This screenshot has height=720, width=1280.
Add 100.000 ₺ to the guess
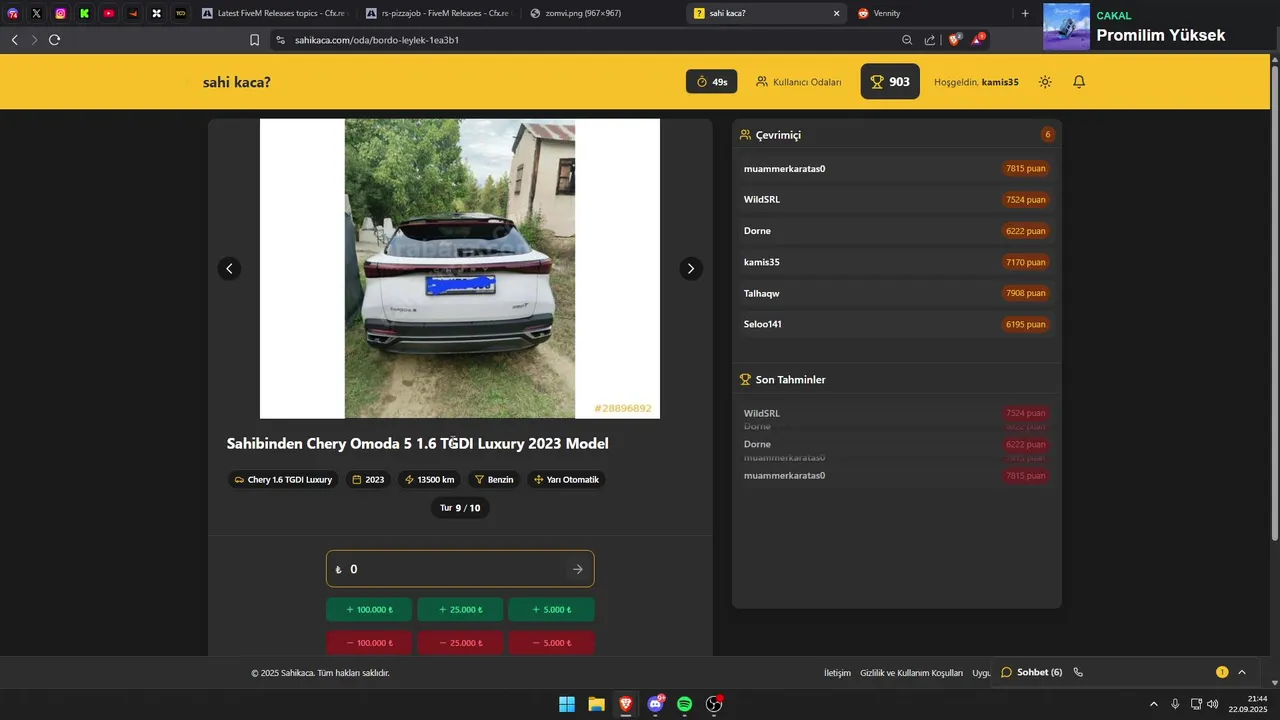point(369,610)
